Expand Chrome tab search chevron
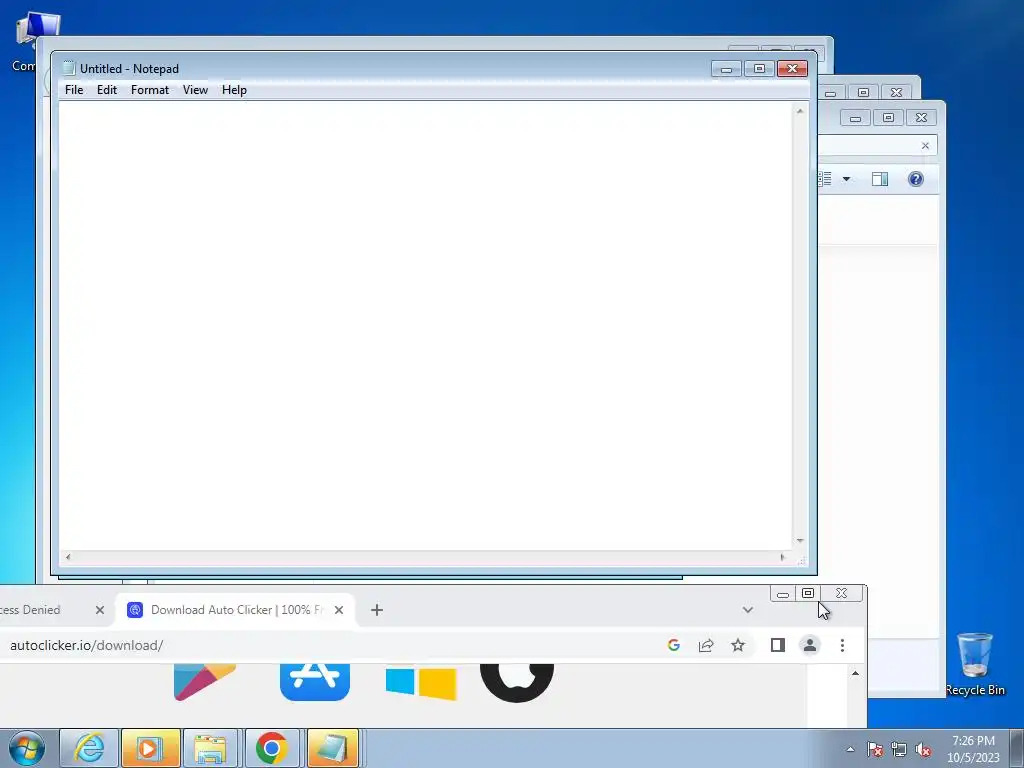 [x=748, y=610]
